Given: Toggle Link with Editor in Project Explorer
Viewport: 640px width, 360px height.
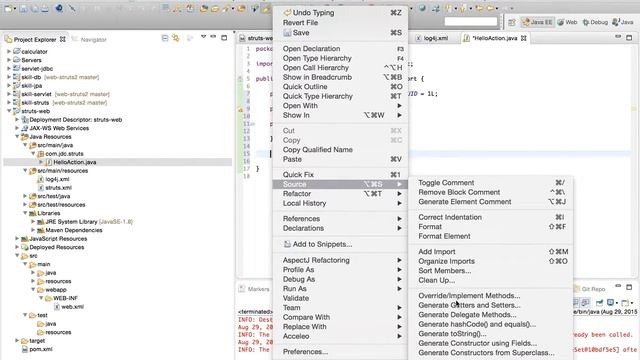Looking at the screenshot, I should click(x=176, y=38).
